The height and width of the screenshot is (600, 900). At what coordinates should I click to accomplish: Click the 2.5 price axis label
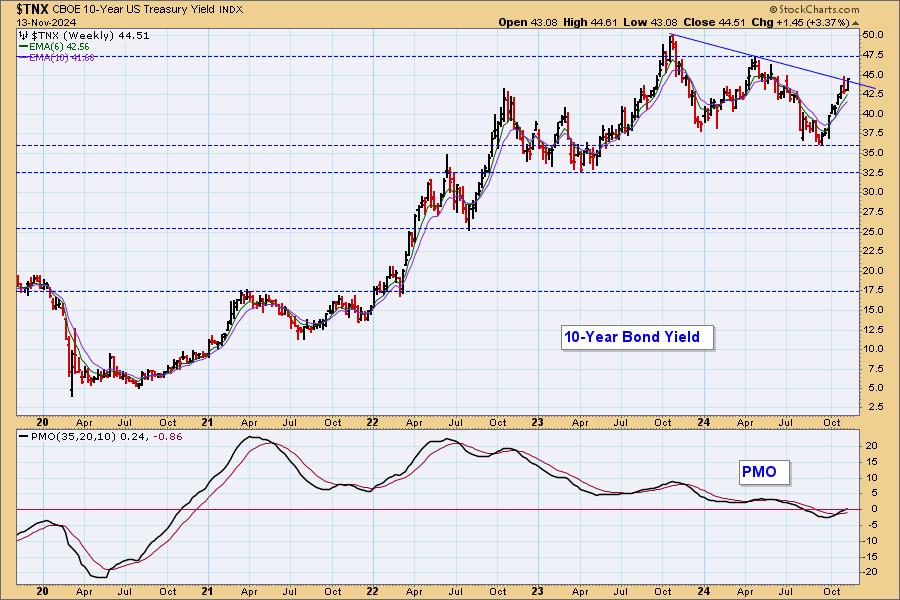click(x=875, y=407)
